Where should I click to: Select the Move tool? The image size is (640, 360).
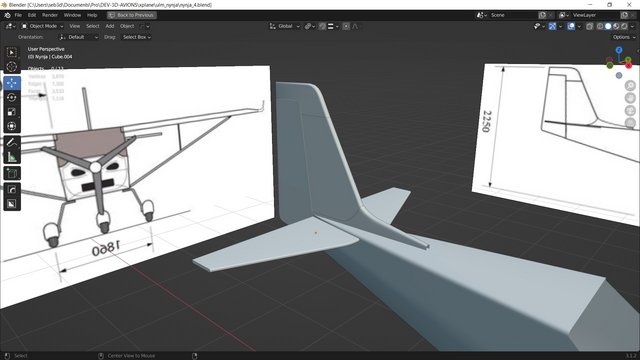tap(12, 83)
